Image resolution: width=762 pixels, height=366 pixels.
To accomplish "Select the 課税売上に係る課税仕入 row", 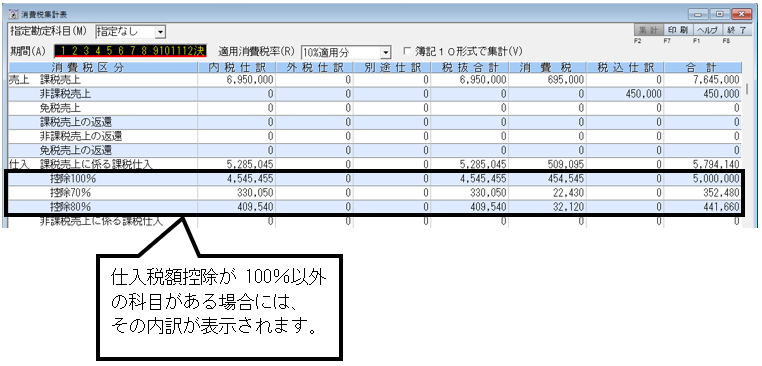I will point(375,164).
